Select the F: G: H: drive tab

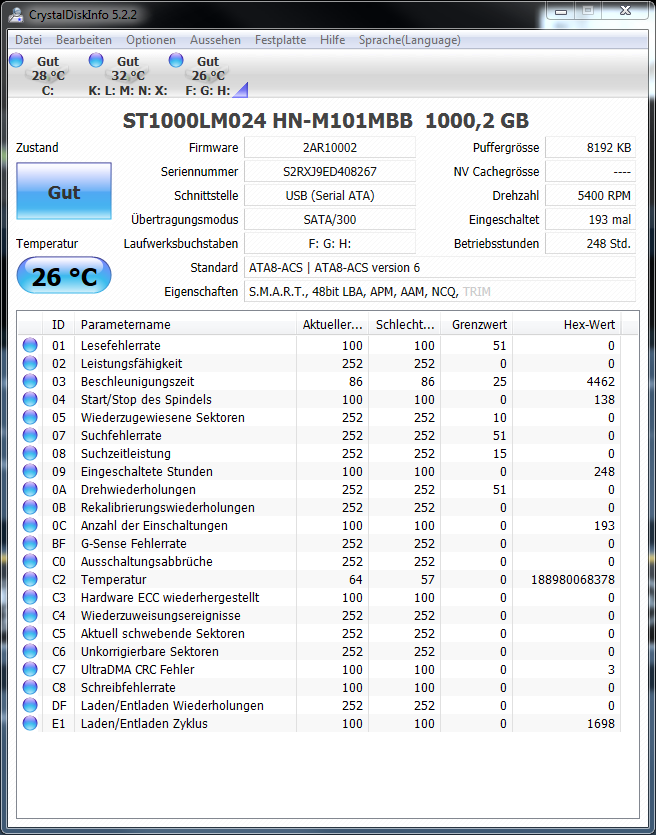point(208,76)
